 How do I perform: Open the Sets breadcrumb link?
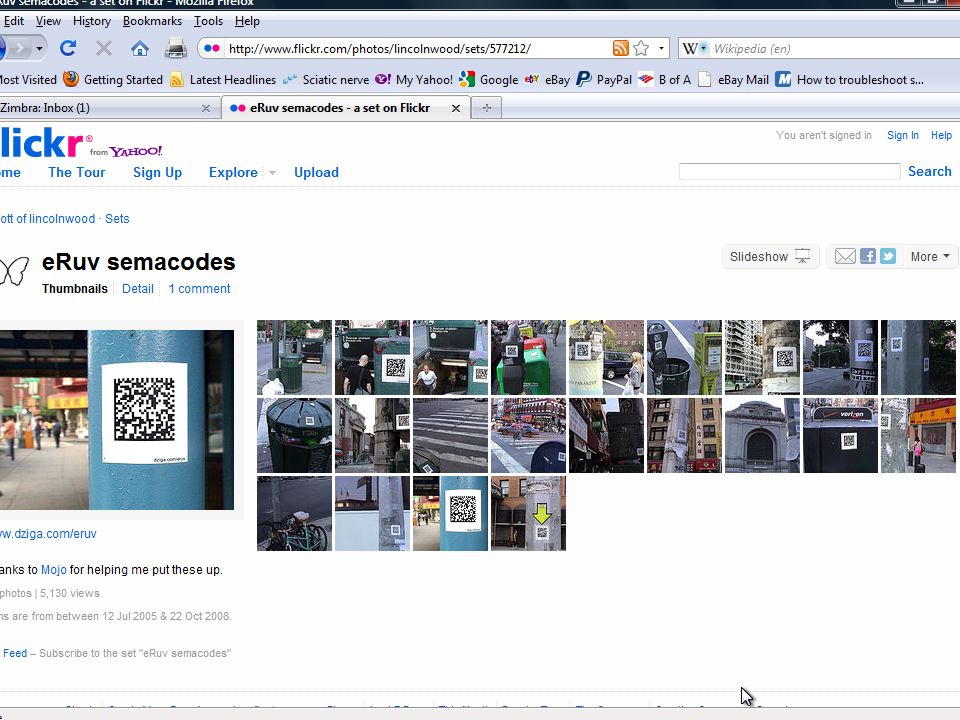(x=117, y=219)
